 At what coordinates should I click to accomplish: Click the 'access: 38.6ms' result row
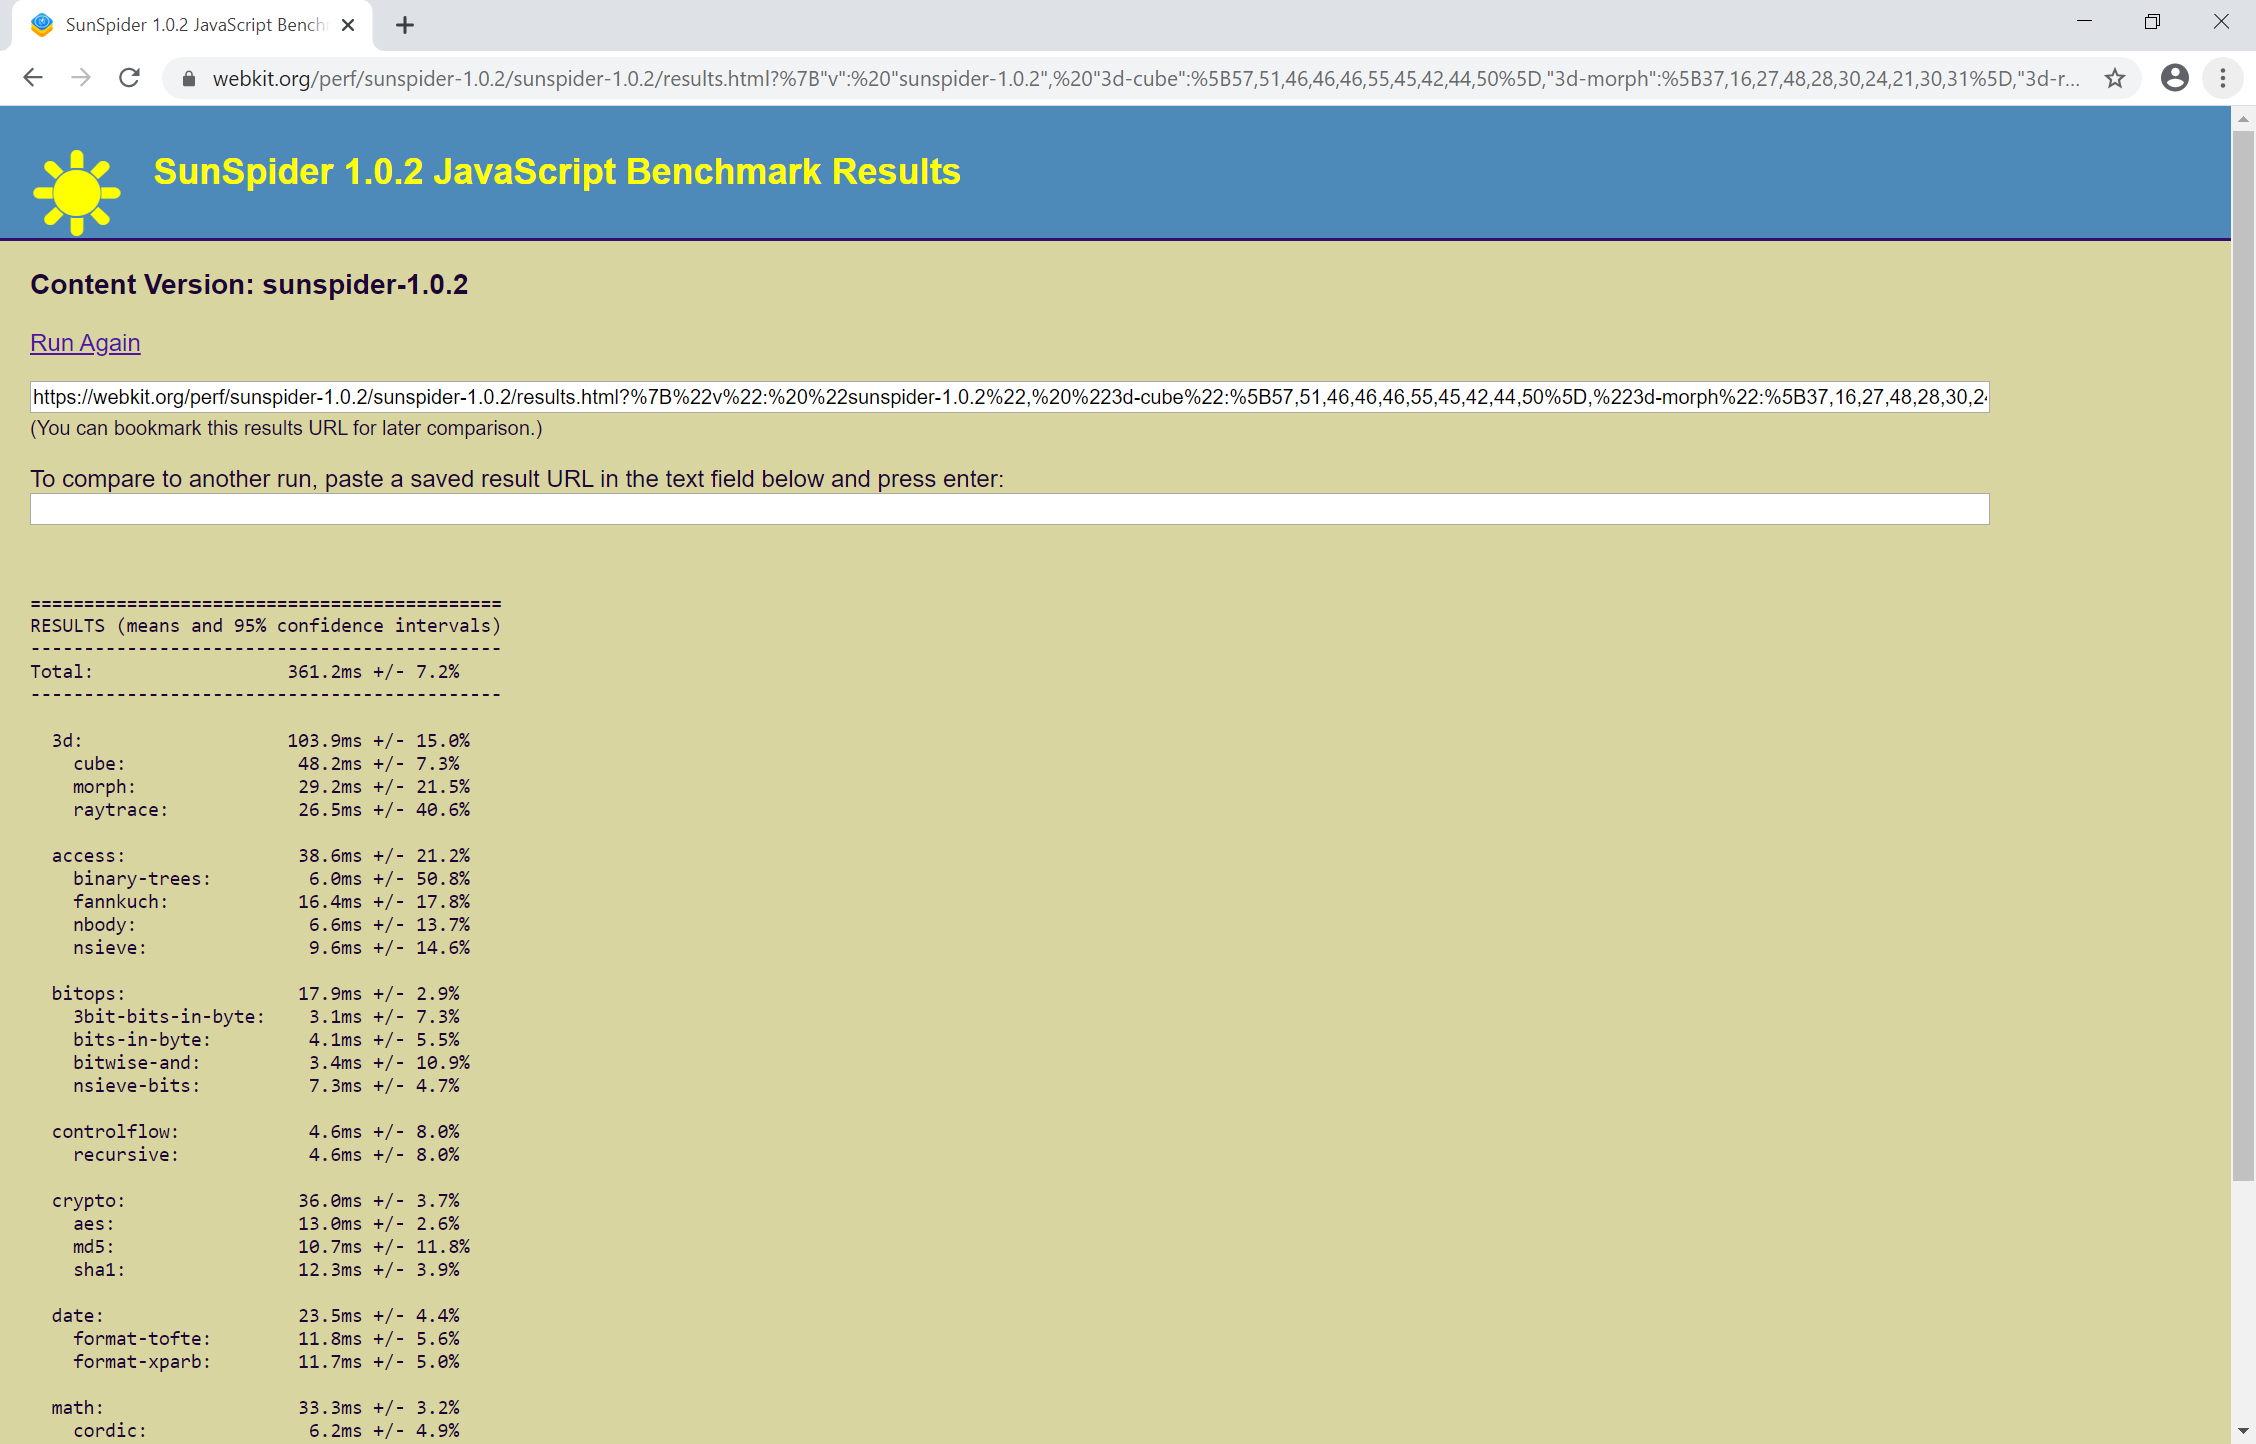[261, 856]
